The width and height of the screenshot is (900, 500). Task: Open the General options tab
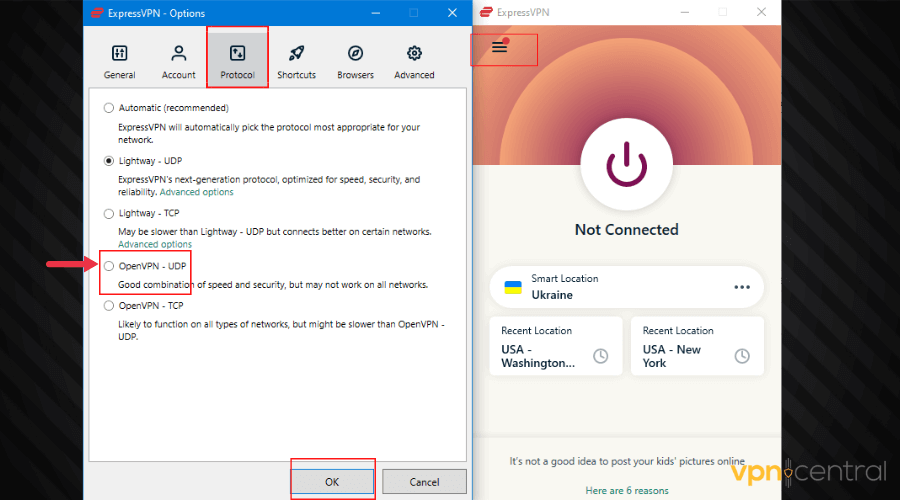tap(119, 62)
